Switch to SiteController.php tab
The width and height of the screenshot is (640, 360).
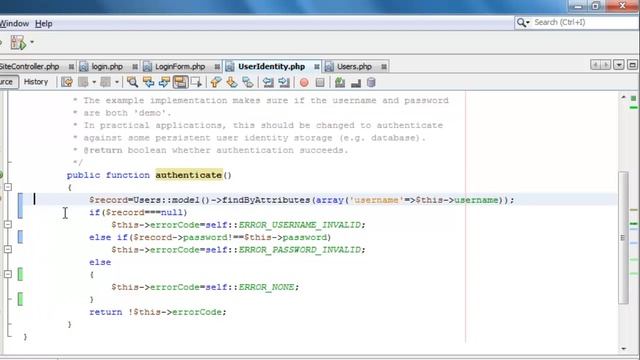pos(30,66)
